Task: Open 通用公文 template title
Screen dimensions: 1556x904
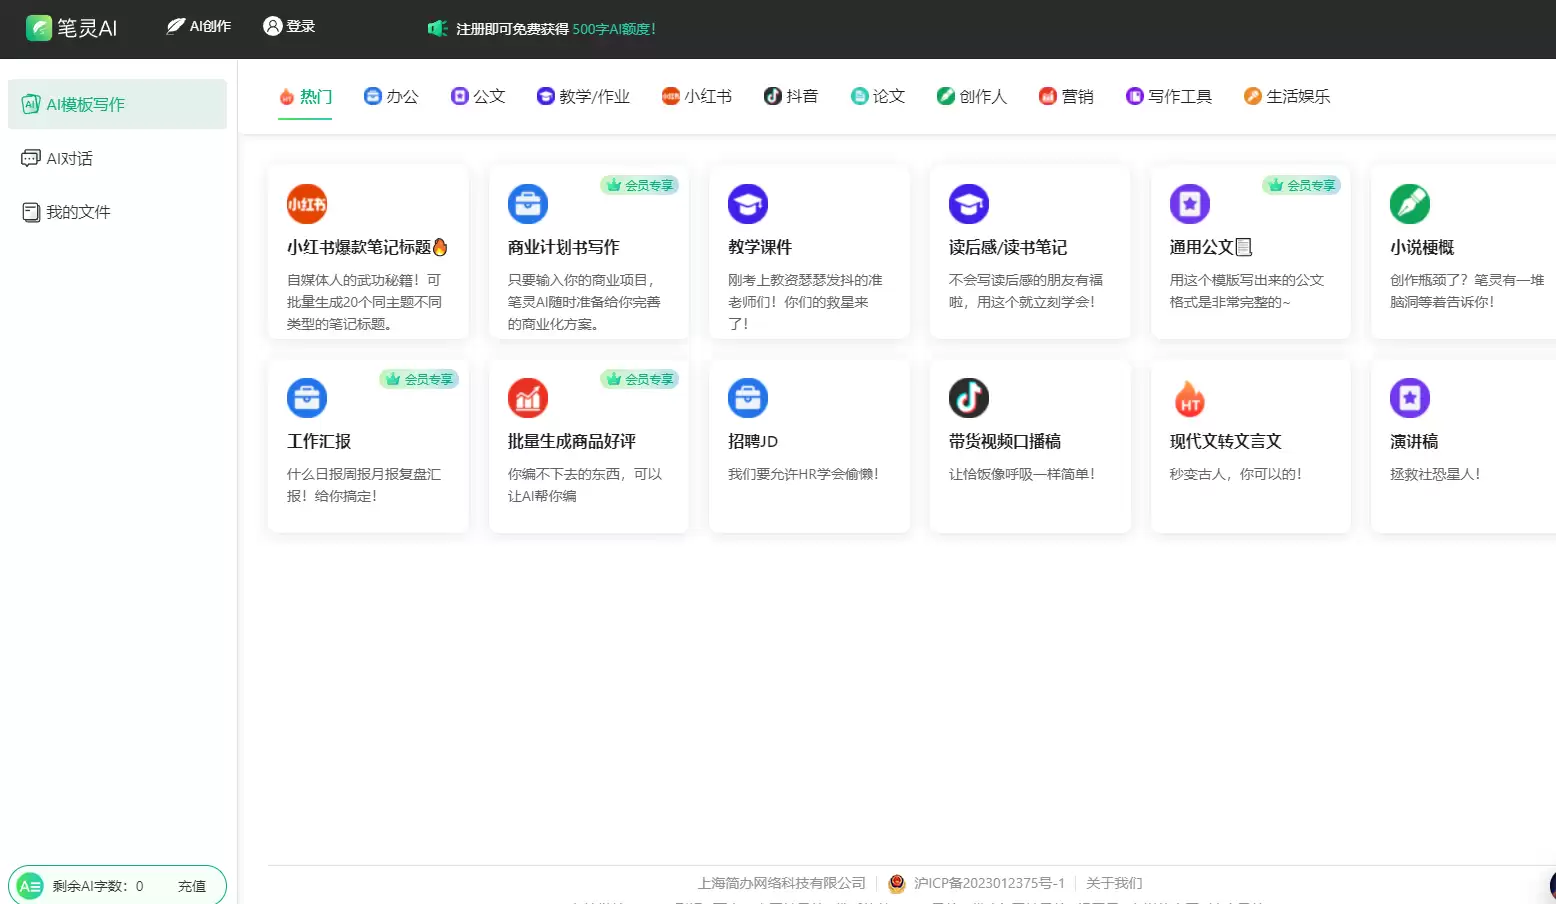Action: (1211, 247)
